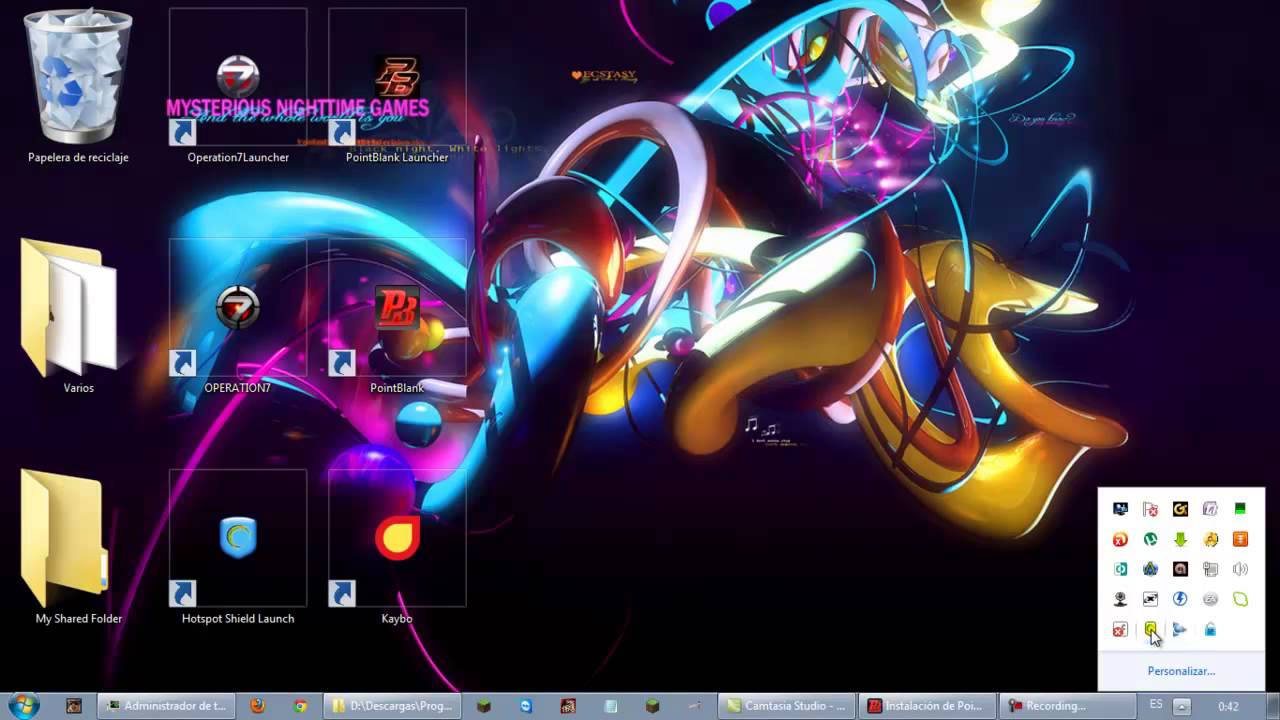The image size is (1280, 720).
Task: Select the Operation7Launcher shortcut
Action: (x=238, y=87)
